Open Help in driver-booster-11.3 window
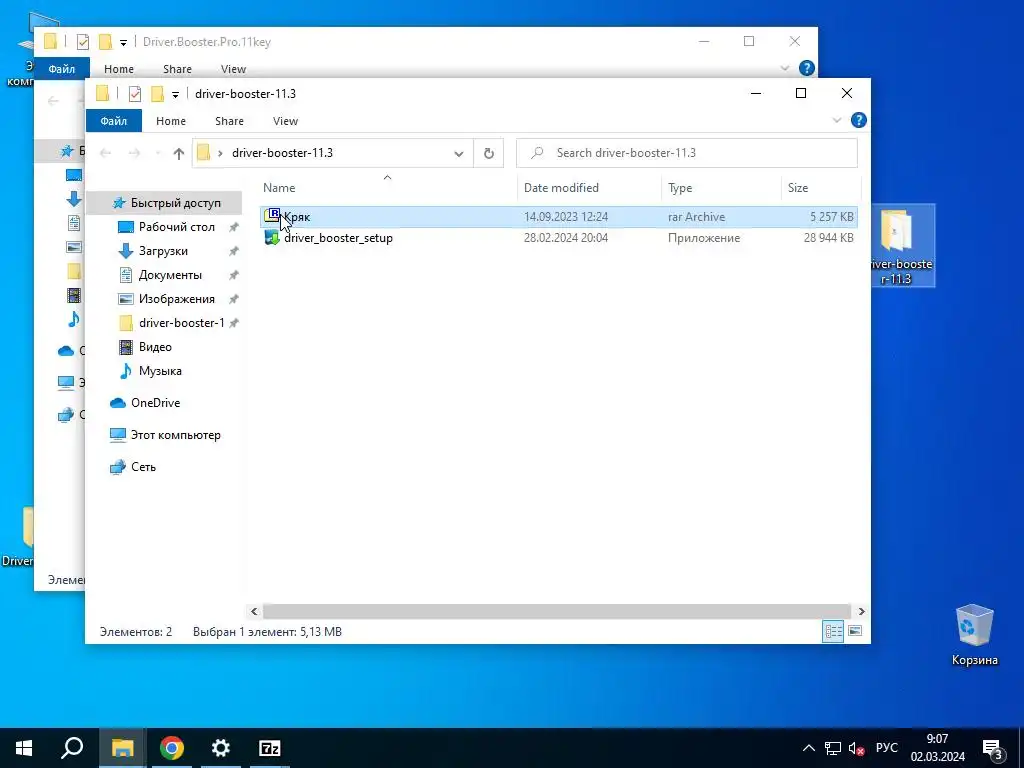The image size is (1024, 768). [859, 120]
